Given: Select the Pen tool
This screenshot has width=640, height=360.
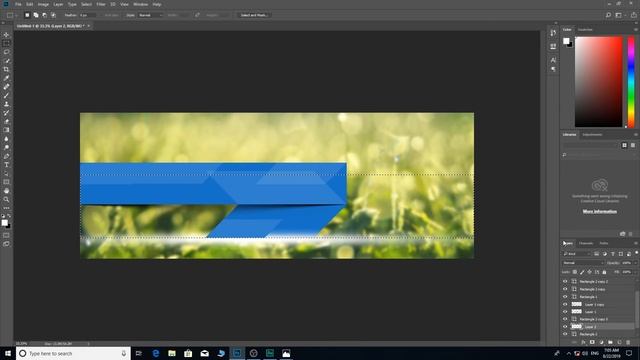Looking at the screenshot, I should pos(6,156).
